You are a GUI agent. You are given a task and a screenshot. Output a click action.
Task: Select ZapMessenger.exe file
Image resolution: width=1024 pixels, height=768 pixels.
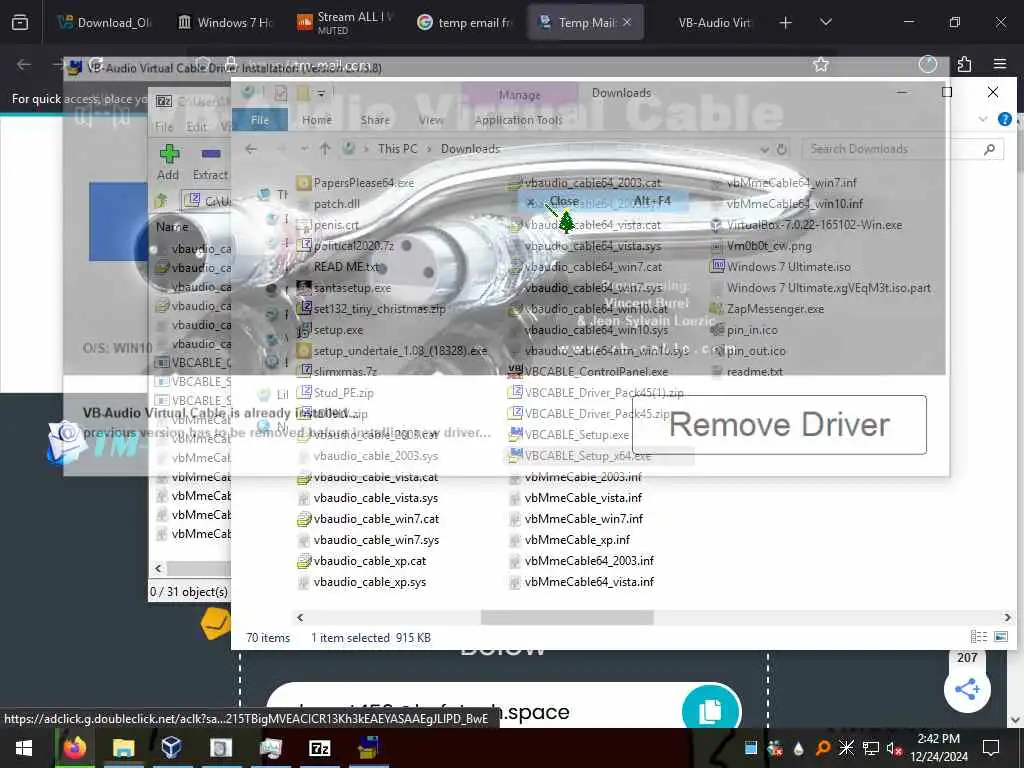(767, 309)
